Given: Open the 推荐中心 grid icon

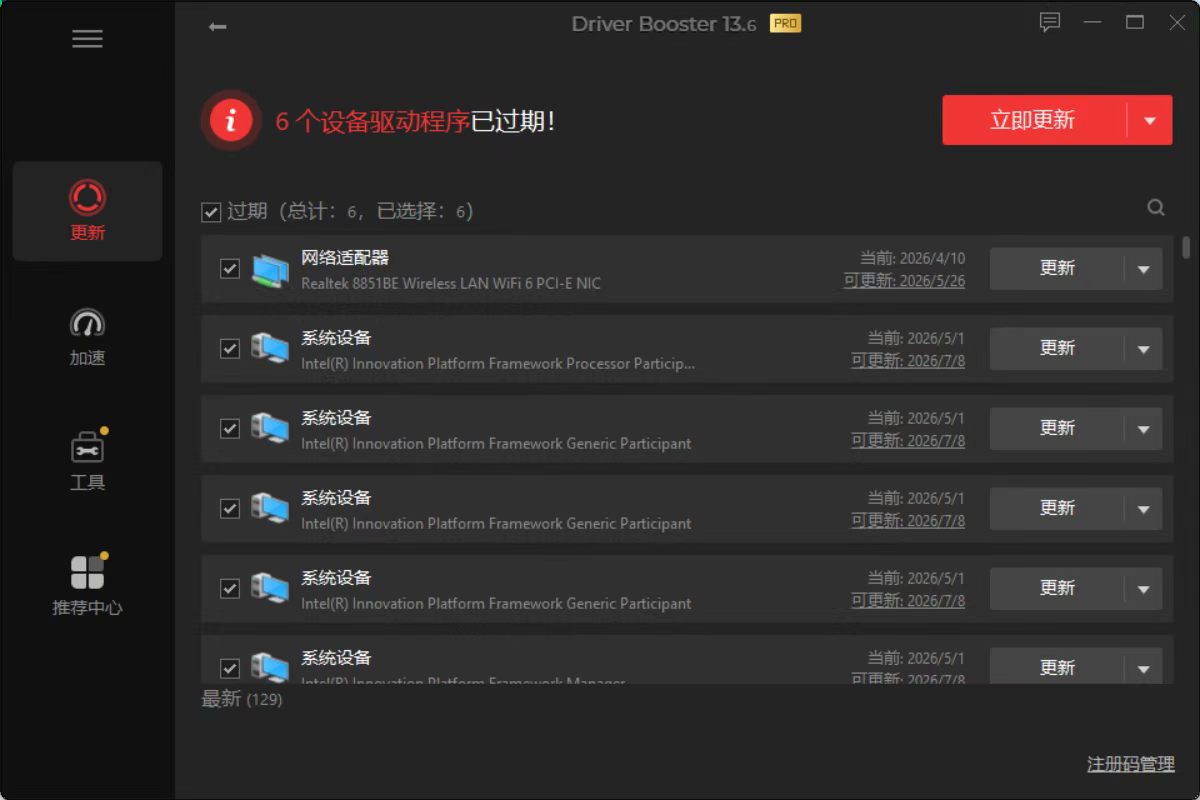Looking at the screenshot, I should (x=87, y=572).
